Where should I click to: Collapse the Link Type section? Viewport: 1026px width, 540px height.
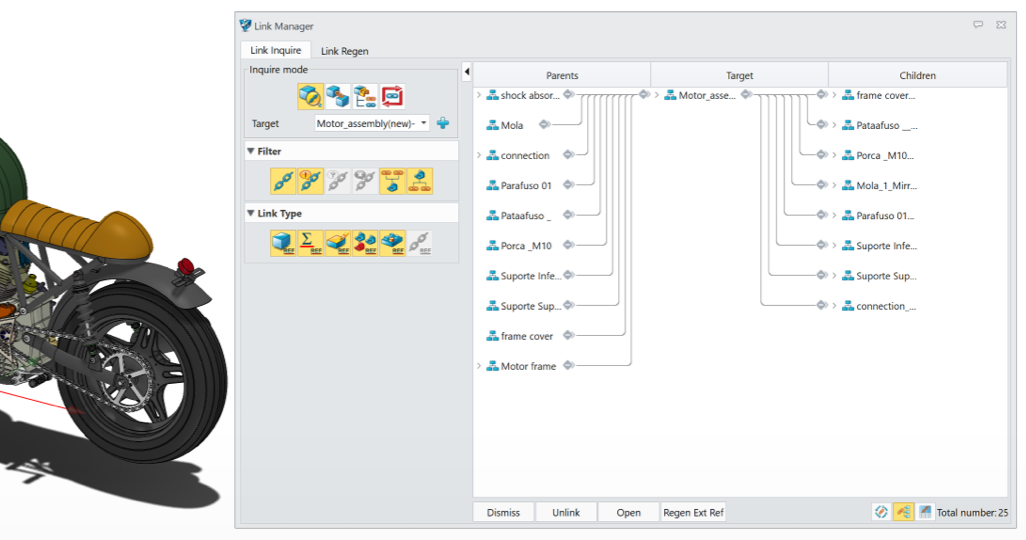(x=251, y=214)
